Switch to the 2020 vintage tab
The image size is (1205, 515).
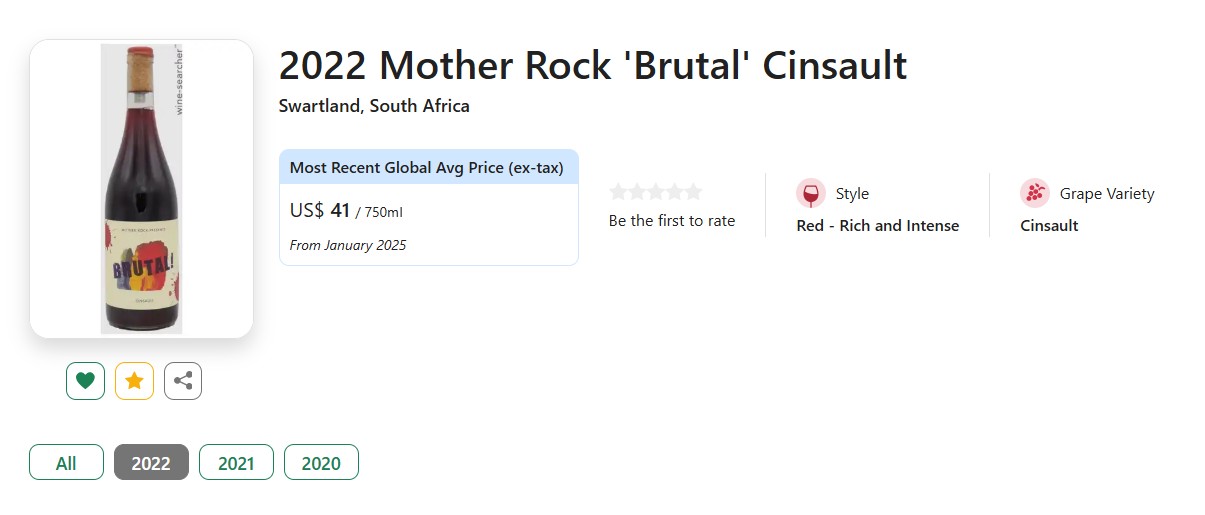(x=321, y=463)
